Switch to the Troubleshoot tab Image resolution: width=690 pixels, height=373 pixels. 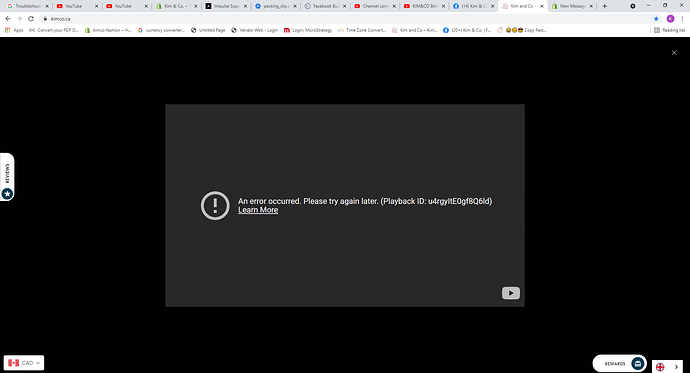[27, 6]
